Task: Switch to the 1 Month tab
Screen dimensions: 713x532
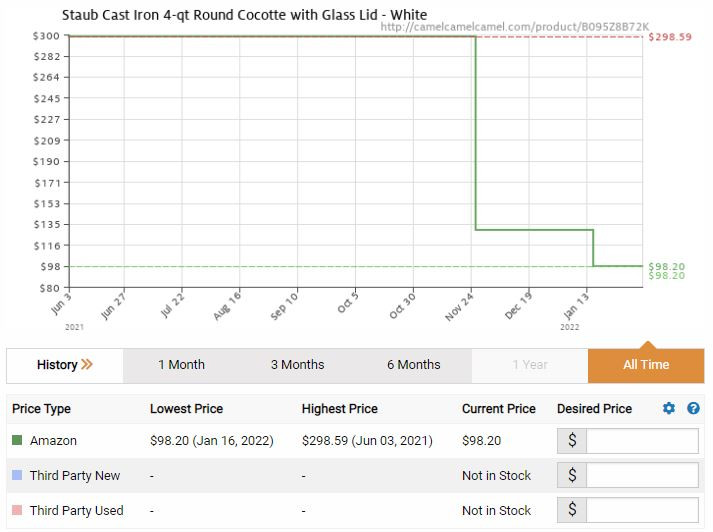Action: pyautogui.click(x=181, y=365)
